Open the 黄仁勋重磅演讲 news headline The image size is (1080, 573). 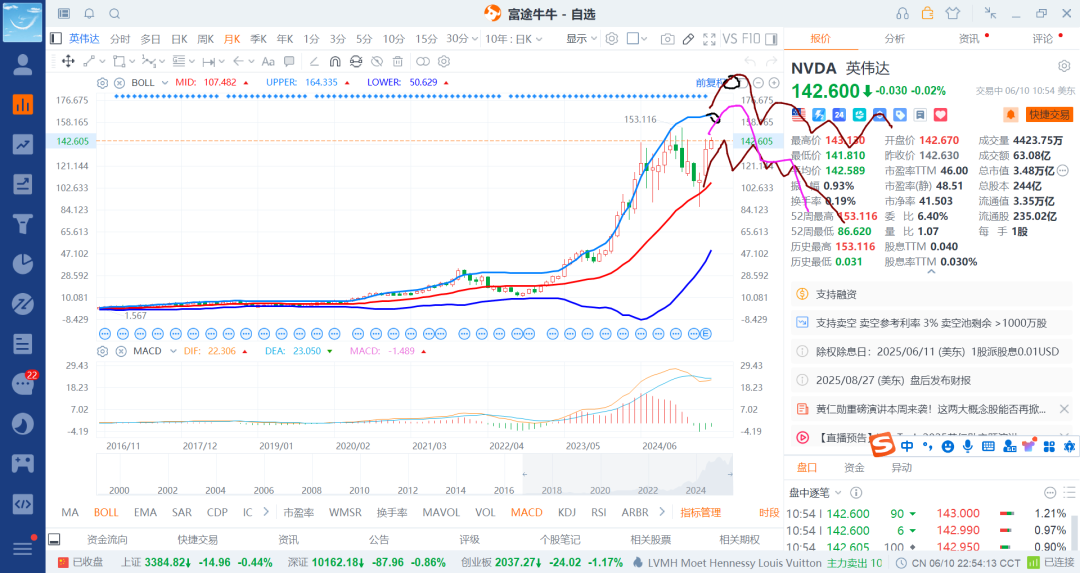[931, 409]
